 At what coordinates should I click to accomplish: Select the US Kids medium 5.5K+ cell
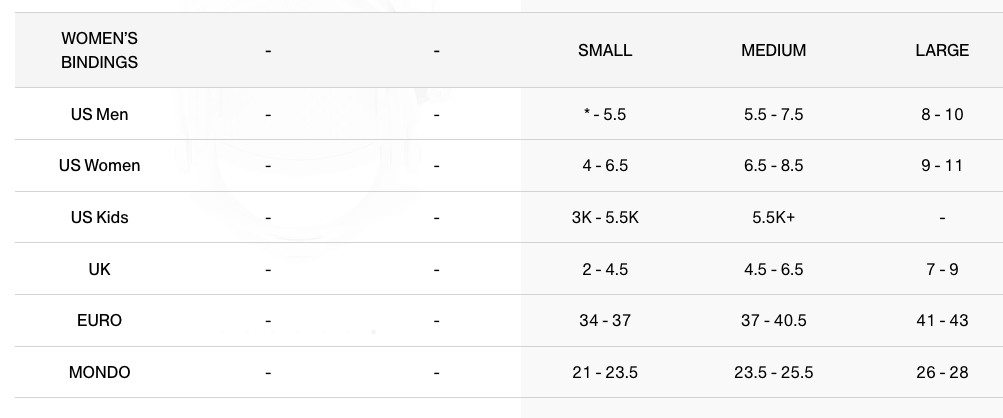pyautogui.click(x=773, y=217)
